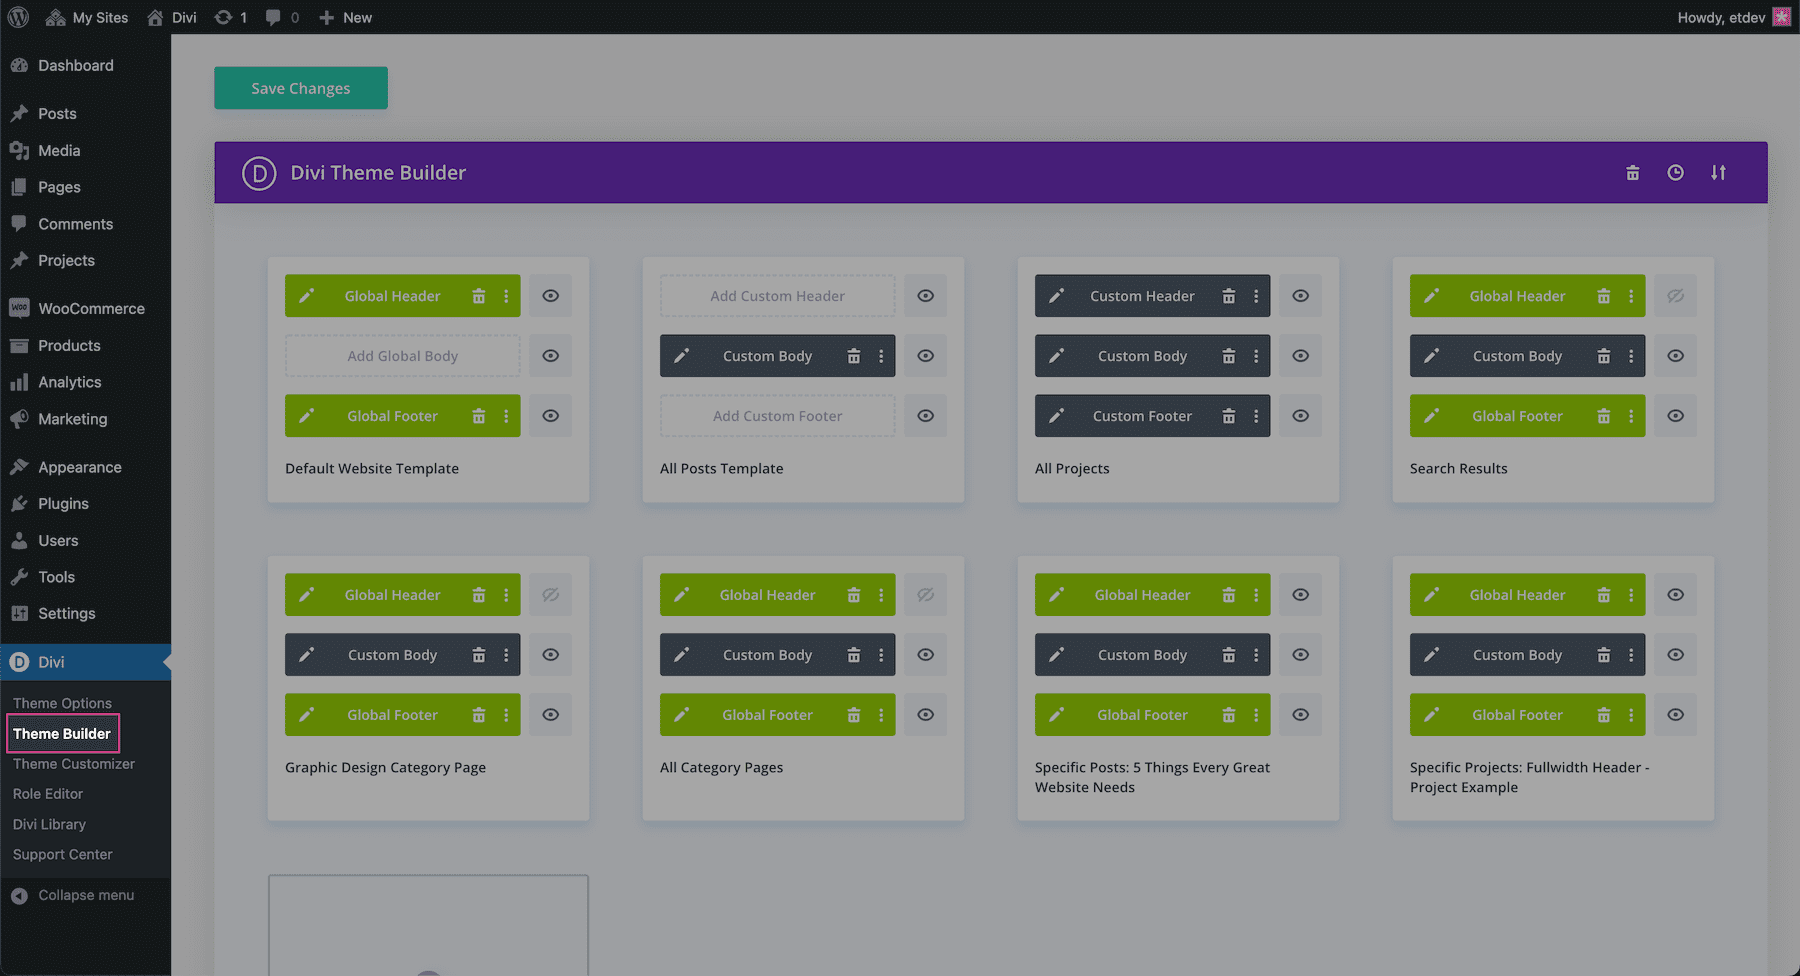Go to the Divi Library menu item
This screenshot has height=976, width=1800.
[49, 824]
